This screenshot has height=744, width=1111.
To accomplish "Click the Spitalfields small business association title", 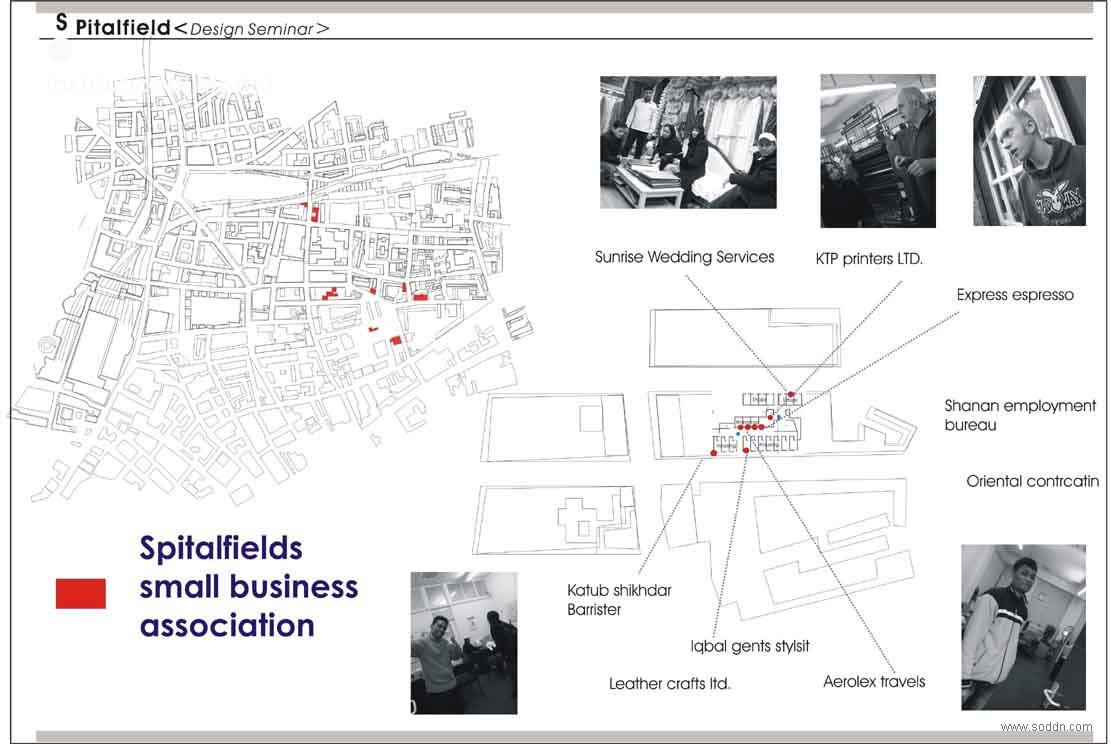I will tap(248, 587).
